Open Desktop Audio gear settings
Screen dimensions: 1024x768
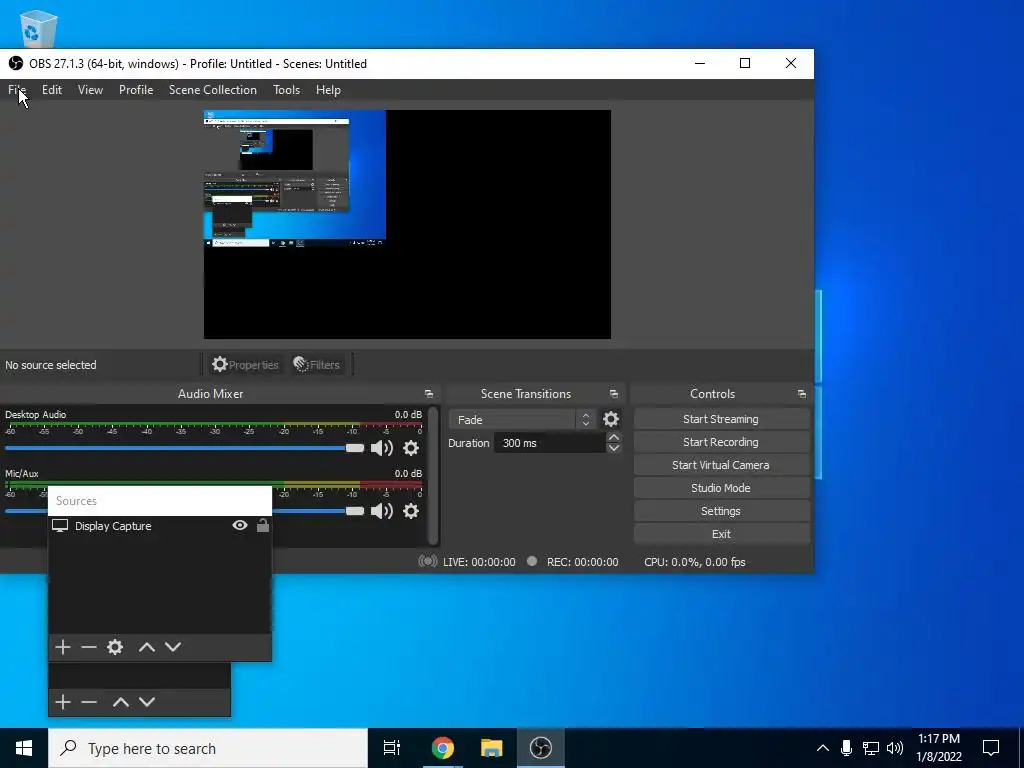click(x=411, y=448)
